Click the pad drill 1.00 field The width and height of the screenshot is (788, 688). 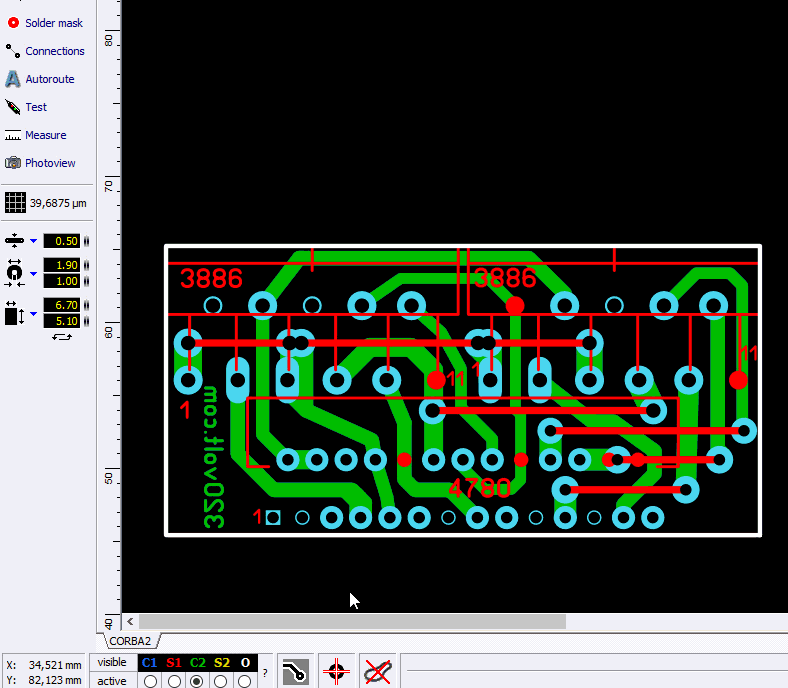click(62, 281)
